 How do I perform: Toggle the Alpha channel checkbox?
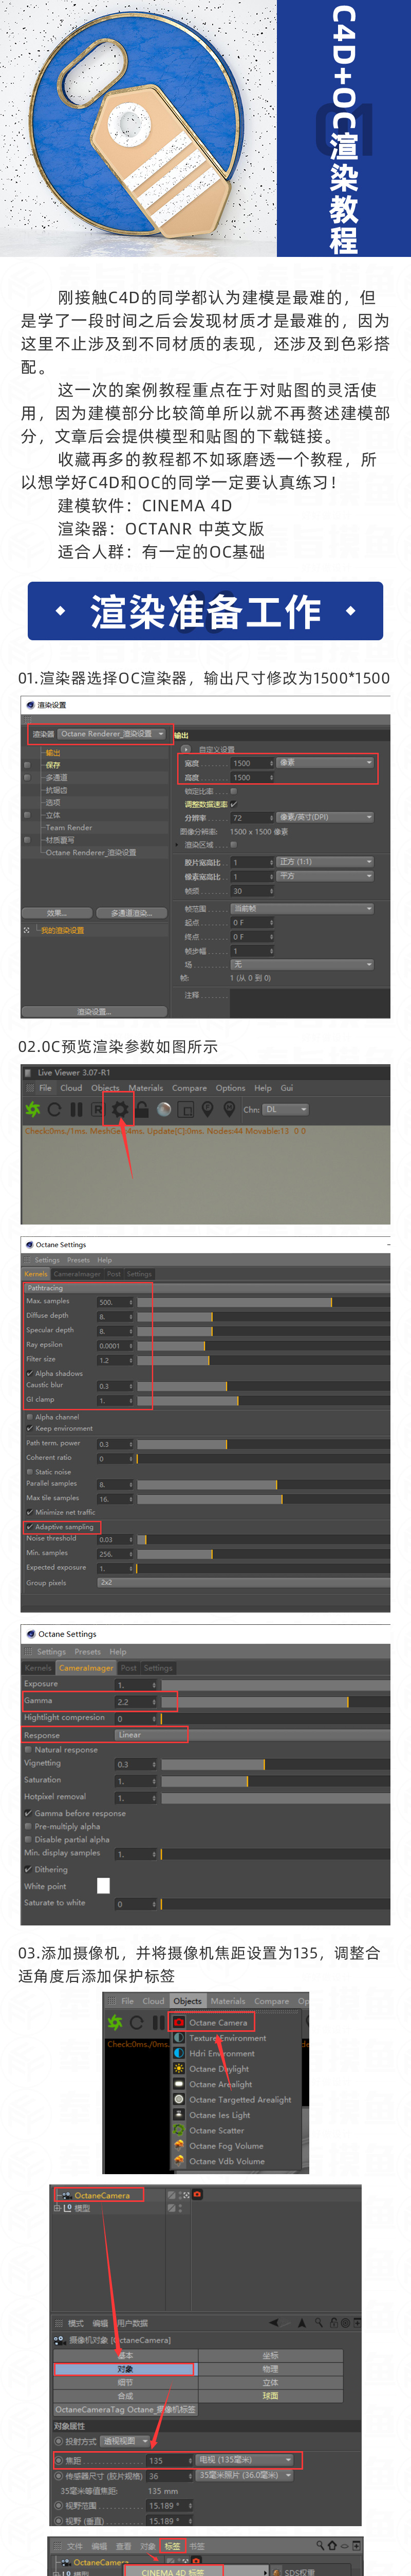(29, 1417)
